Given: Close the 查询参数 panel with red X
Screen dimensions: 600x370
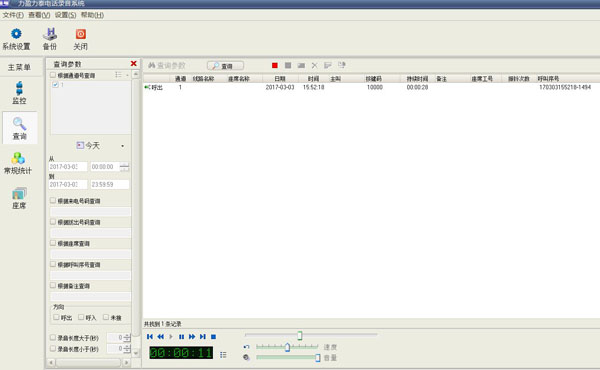Looking at the screenshot, I should (134, 64).
